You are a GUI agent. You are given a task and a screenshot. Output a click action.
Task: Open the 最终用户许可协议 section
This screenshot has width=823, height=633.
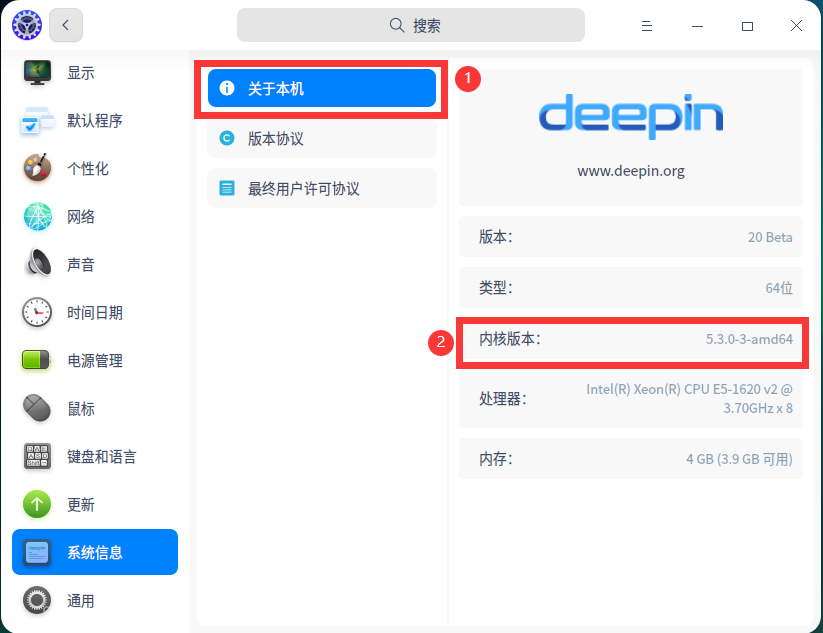(322, 188)
